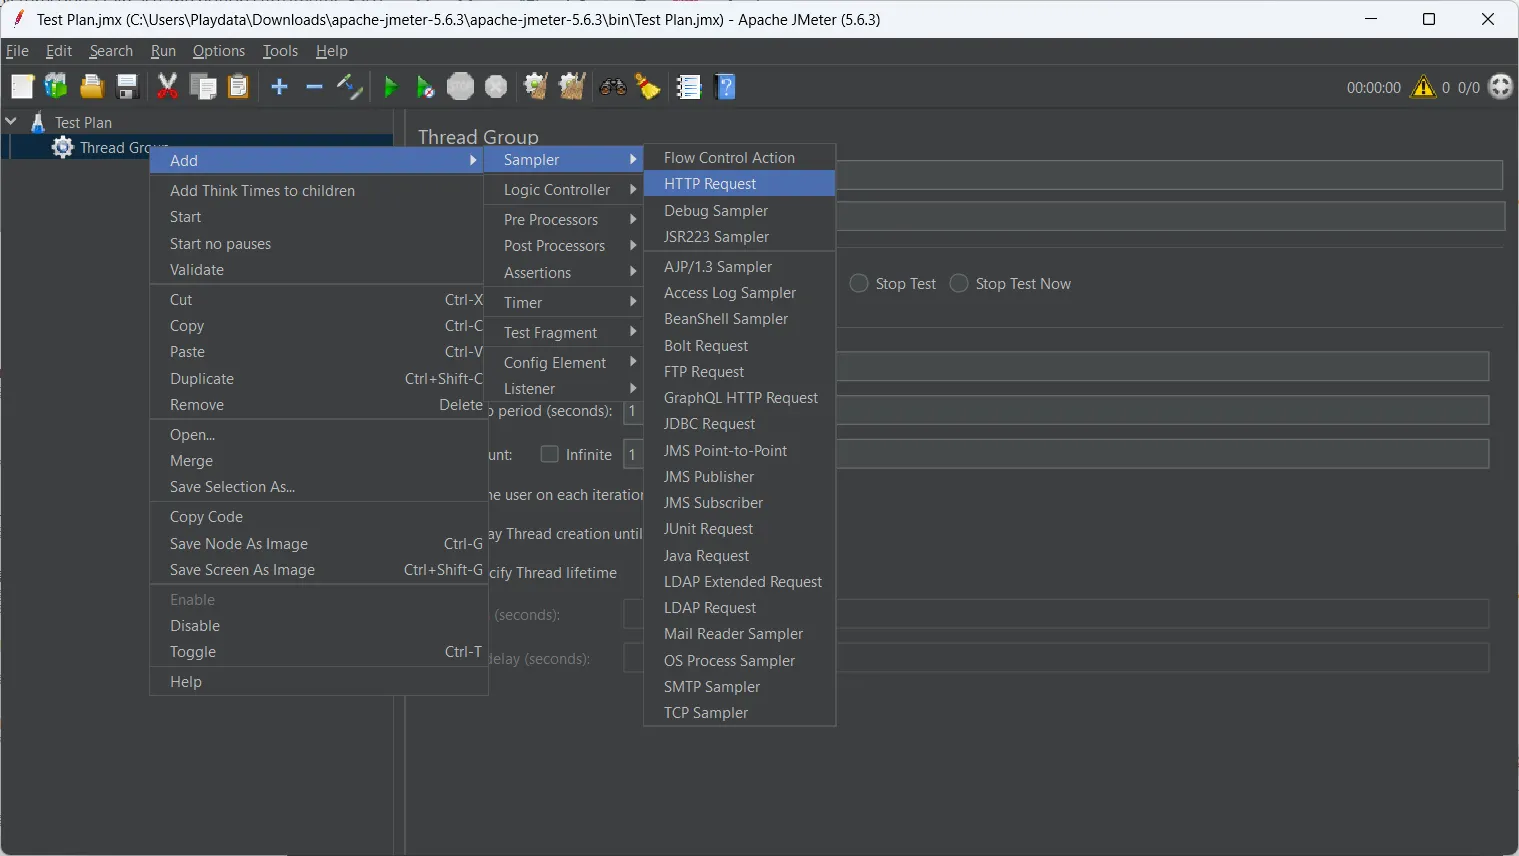The width and height of the screenshot is (1519, 856).
Task: Select the Stop Test Now radio button
Action: click(x=959, y=284)
